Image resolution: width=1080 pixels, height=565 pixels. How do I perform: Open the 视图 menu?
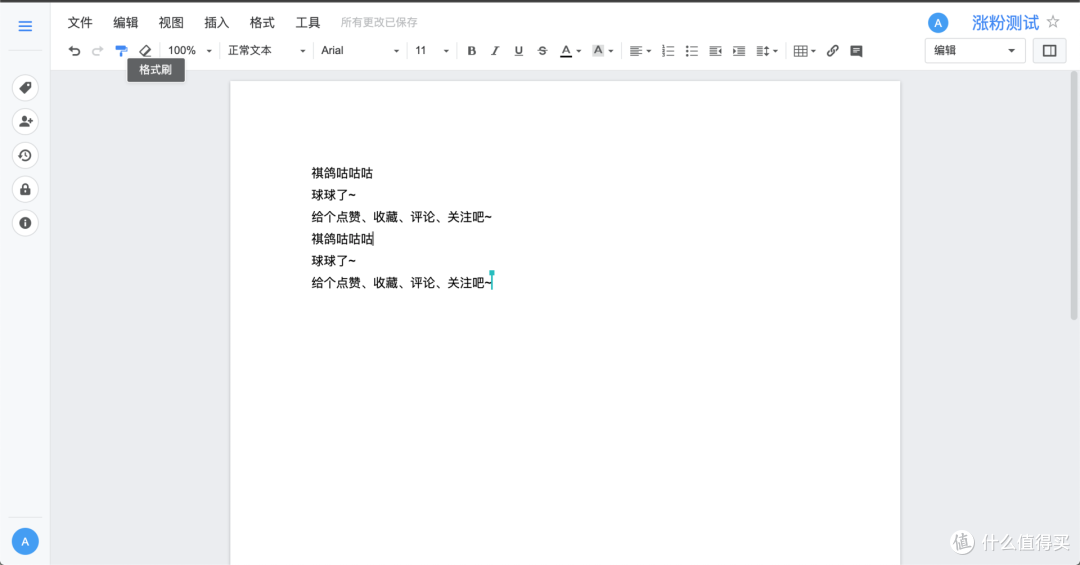(171, 23)
